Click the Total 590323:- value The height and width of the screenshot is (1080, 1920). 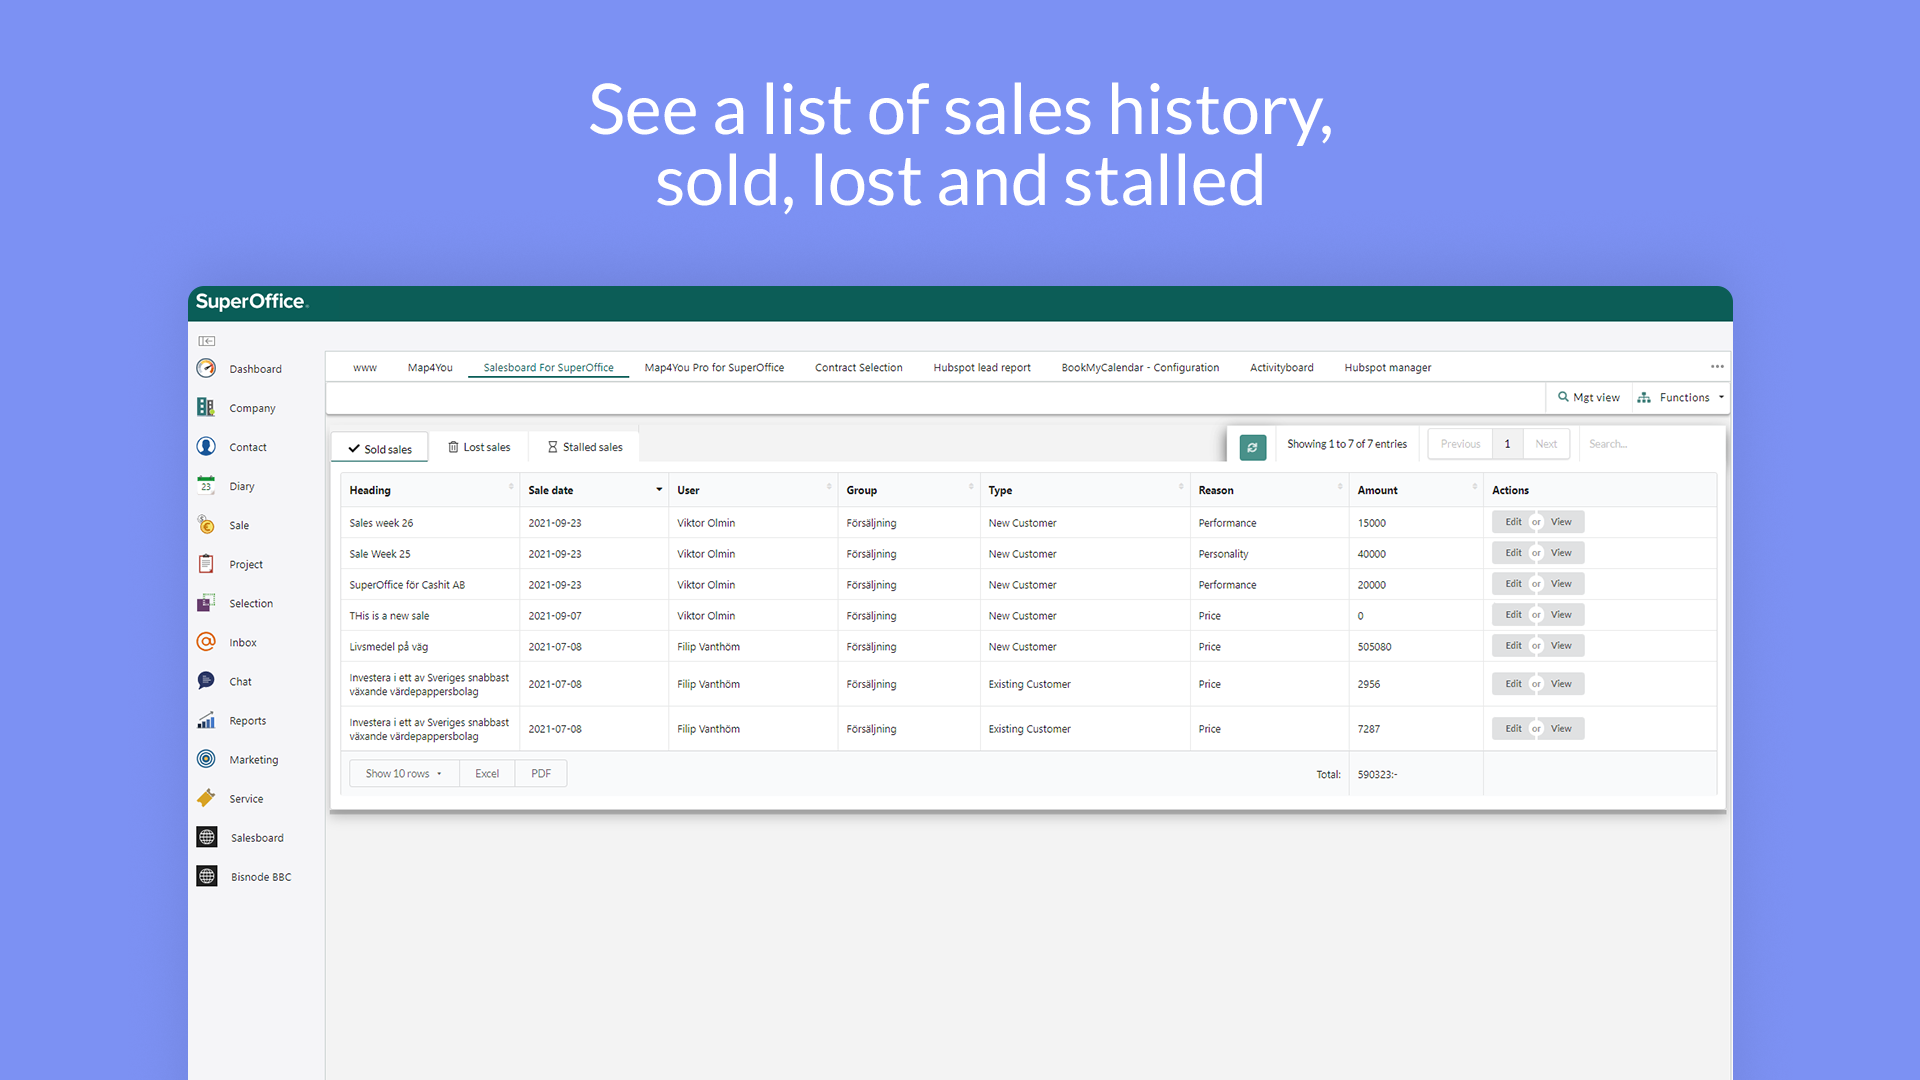coord(1377,775)
